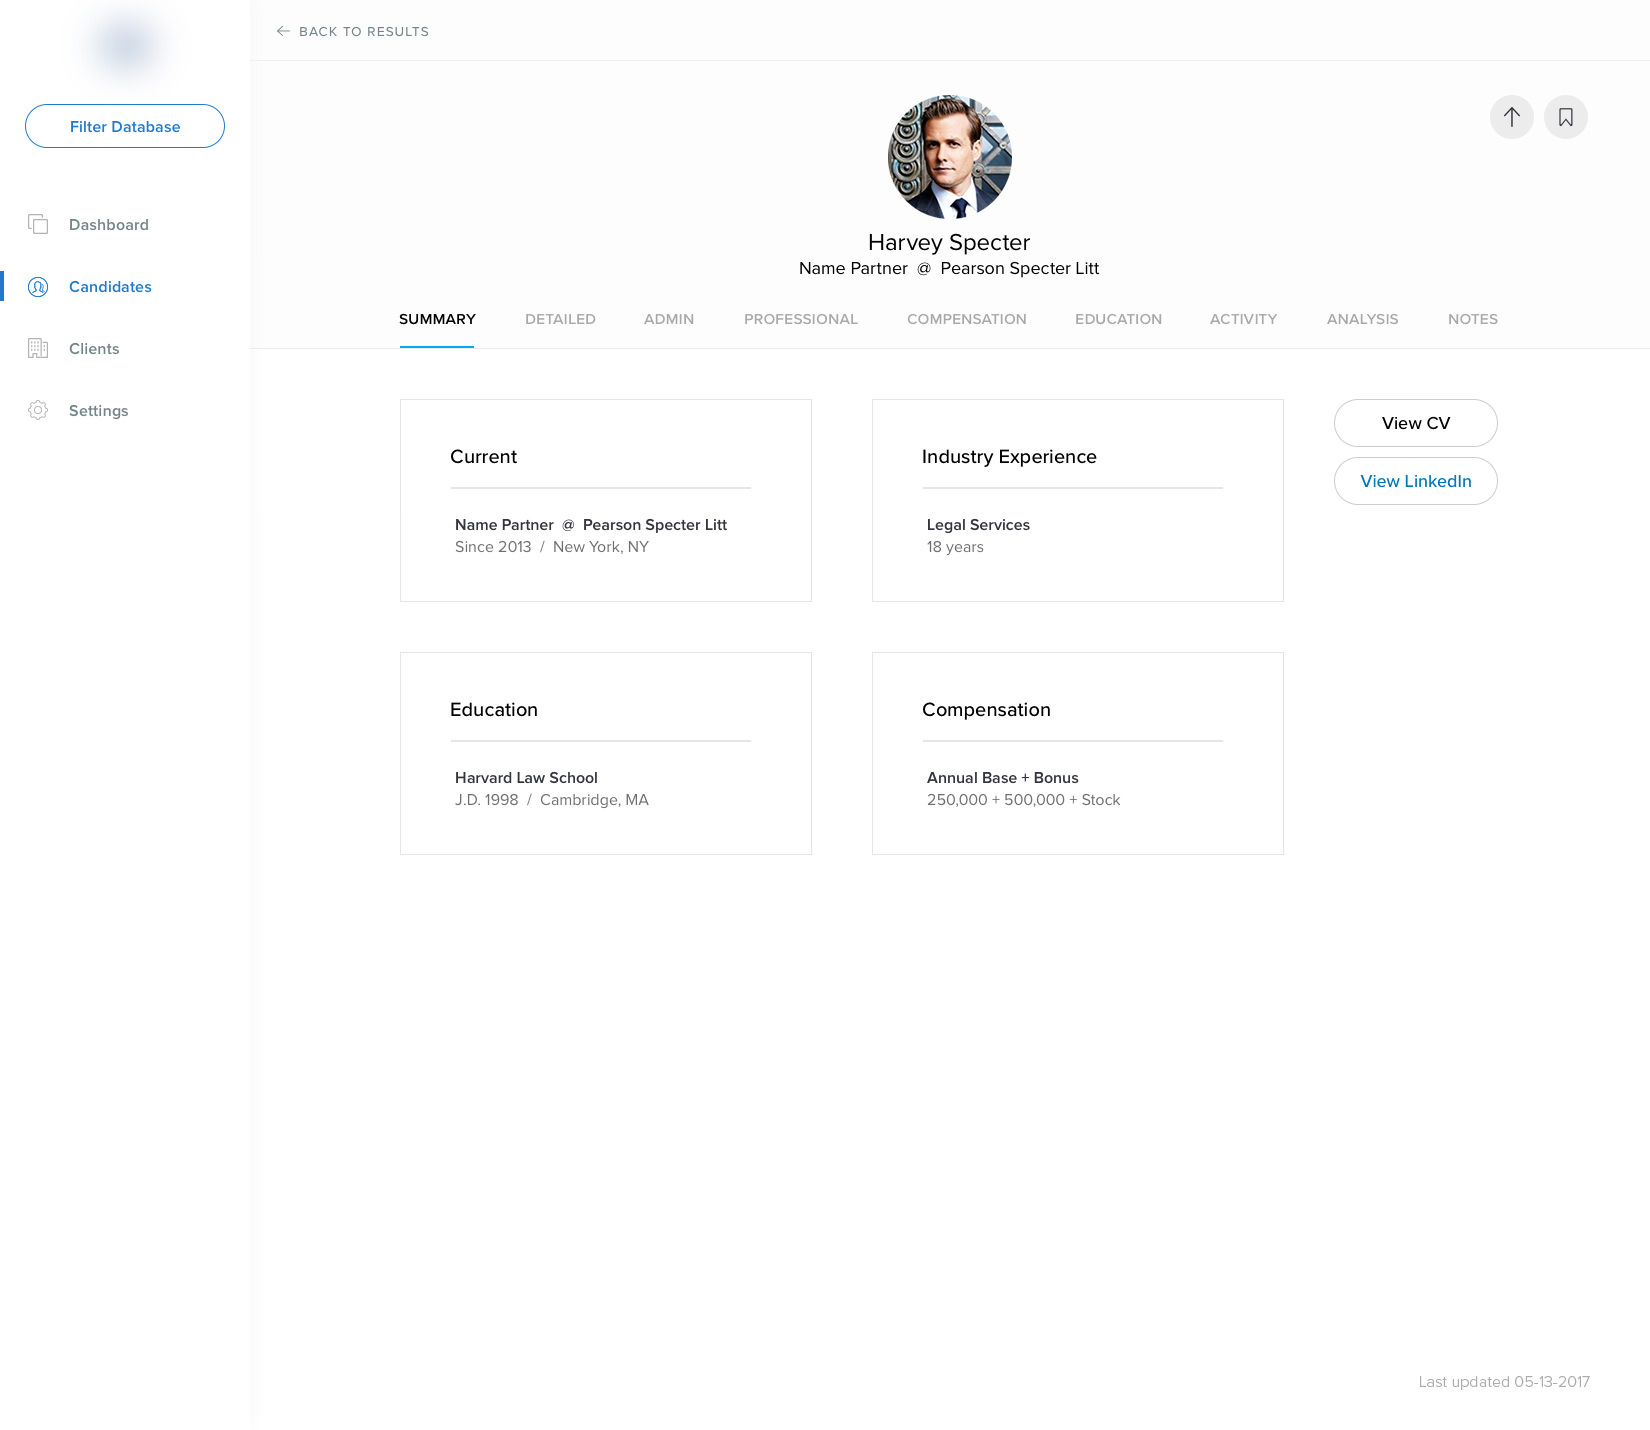Click the Settings gear icon
The height and width of the screenshot is (1430, 1650).
click(38, 410)
